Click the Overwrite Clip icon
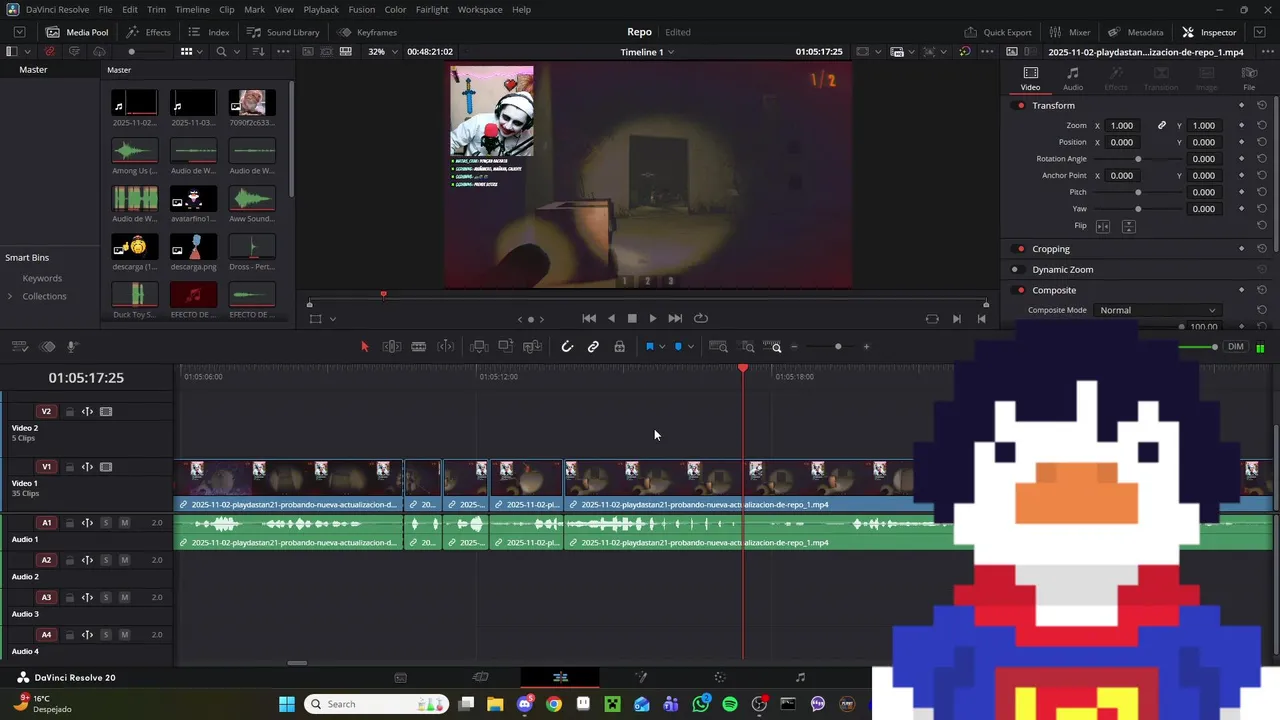The image size is (1280, 720). point(506,347)
